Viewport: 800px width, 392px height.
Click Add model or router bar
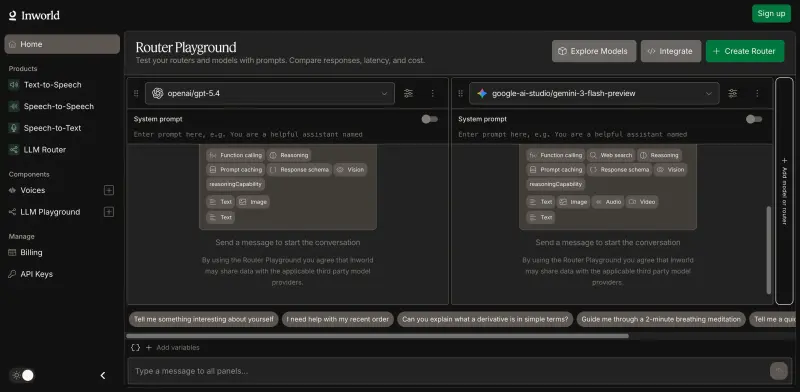point(784,191)
